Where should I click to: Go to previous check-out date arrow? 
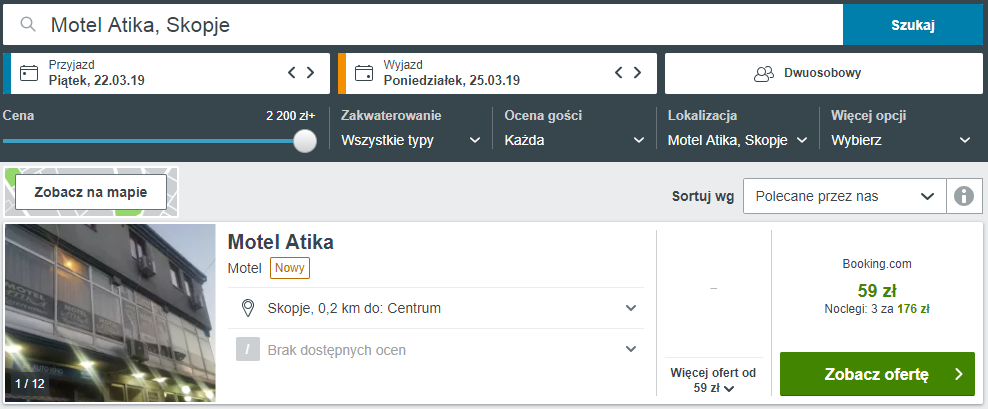619,72
